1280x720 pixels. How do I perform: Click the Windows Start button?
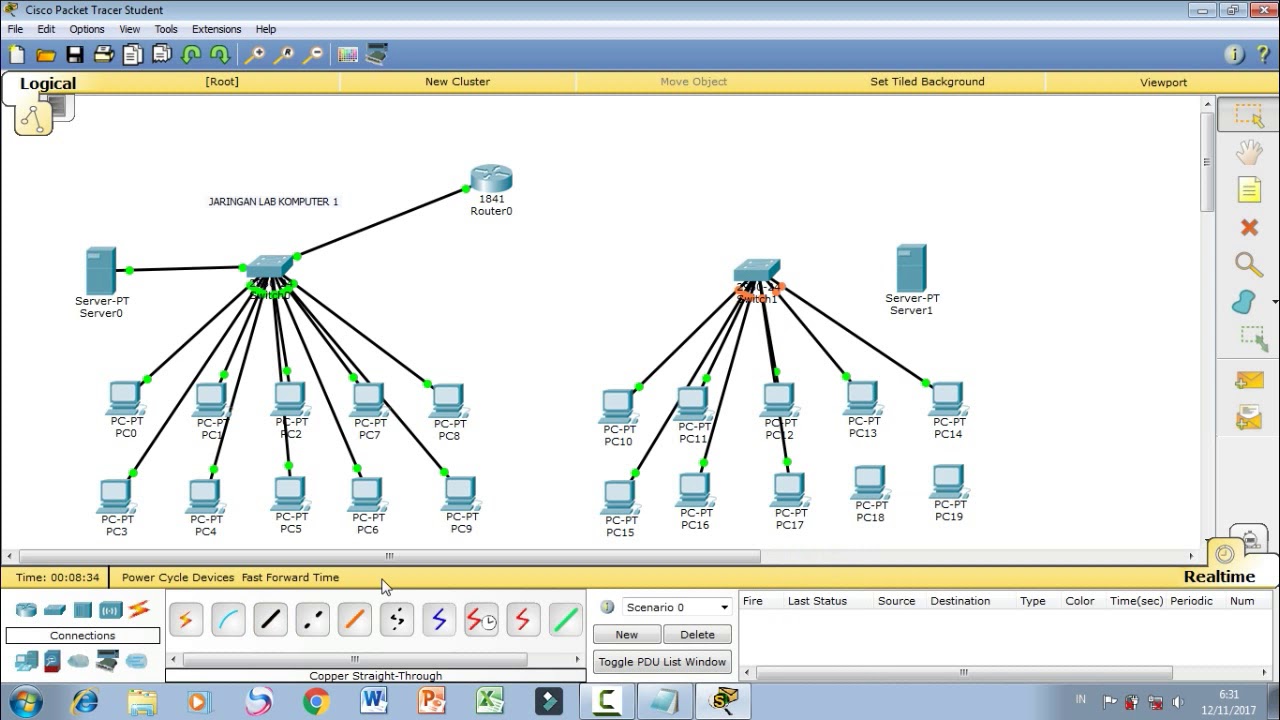(24, 701)
